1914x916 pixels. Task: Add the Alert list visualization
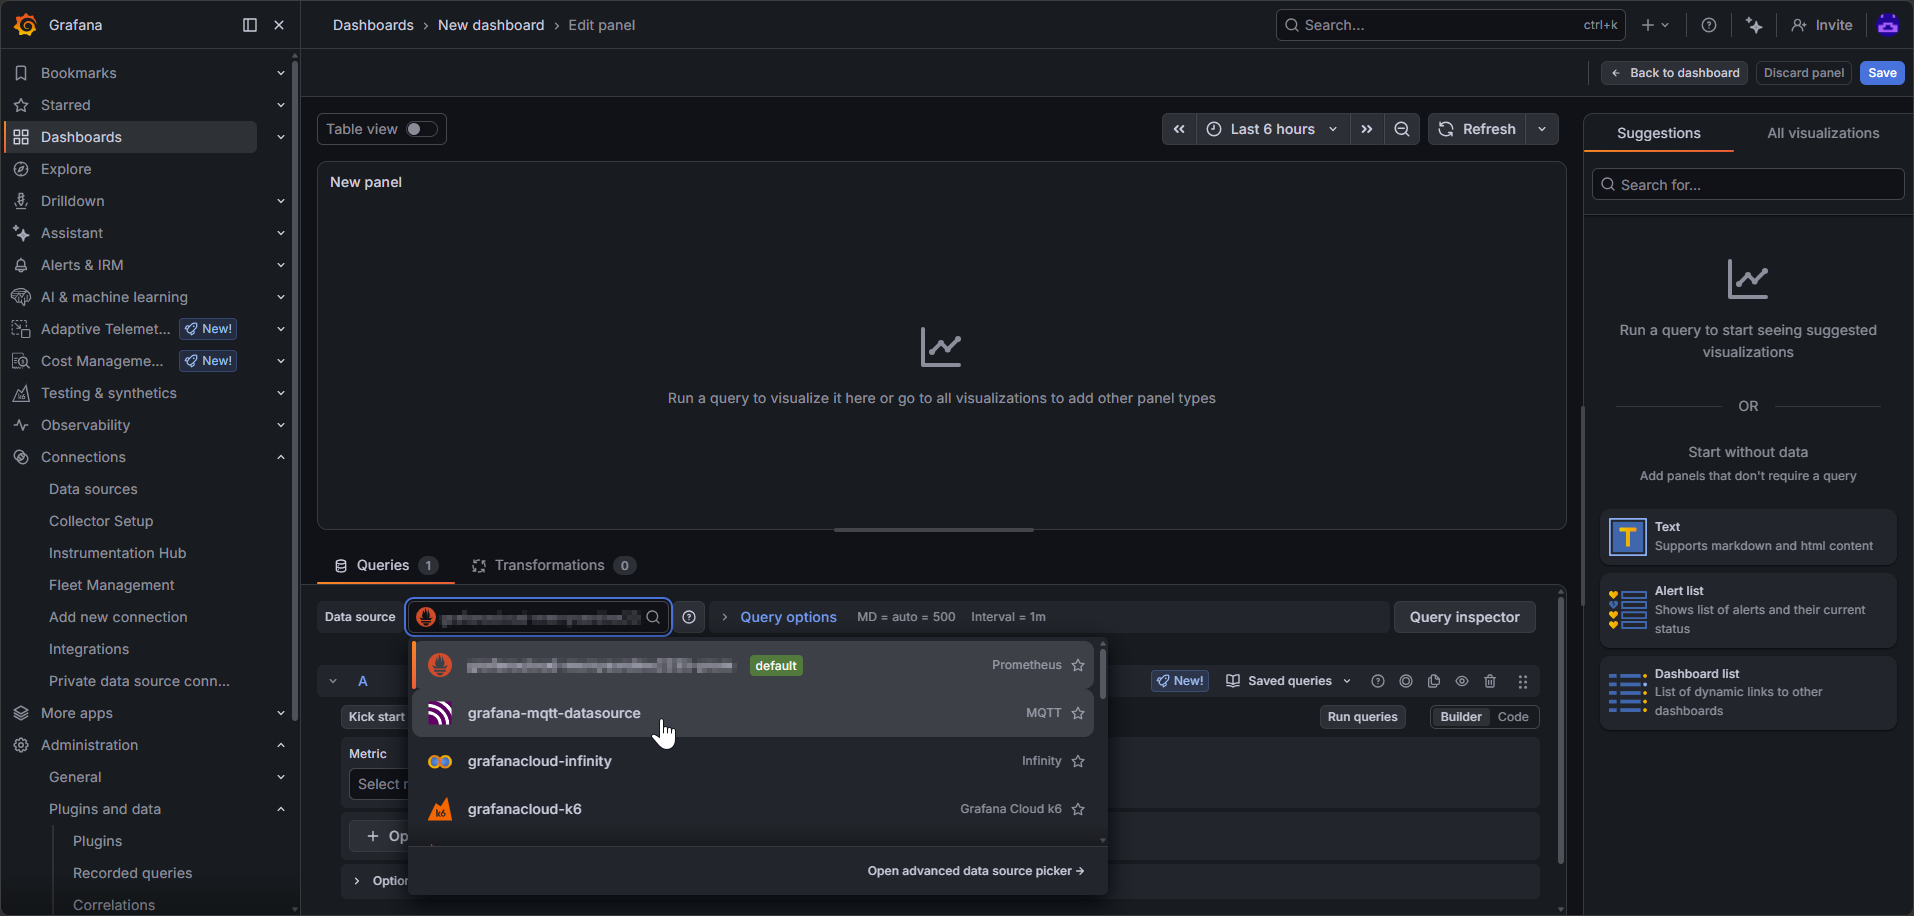point(1748,610)
